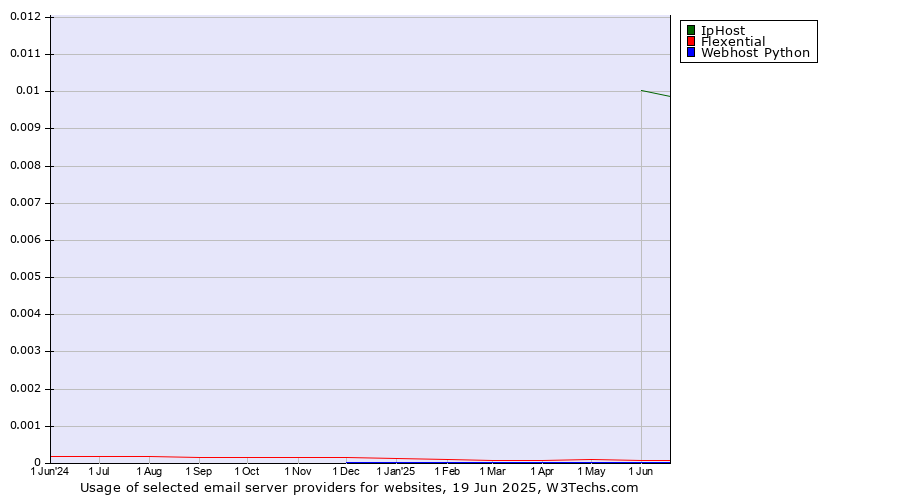Click the final 1 Jun x-axis label

click(x=641, y=471)
